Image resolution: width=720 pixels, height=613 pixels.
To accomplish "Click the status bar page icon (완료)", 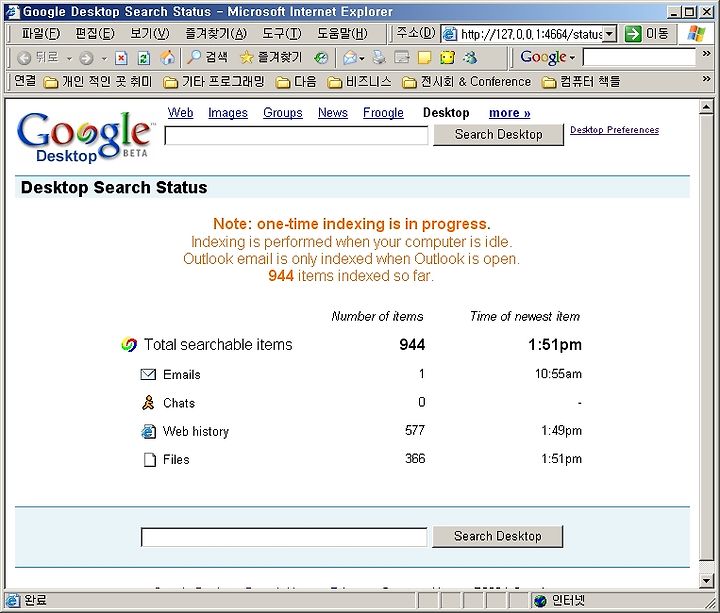I will point(13,600).
